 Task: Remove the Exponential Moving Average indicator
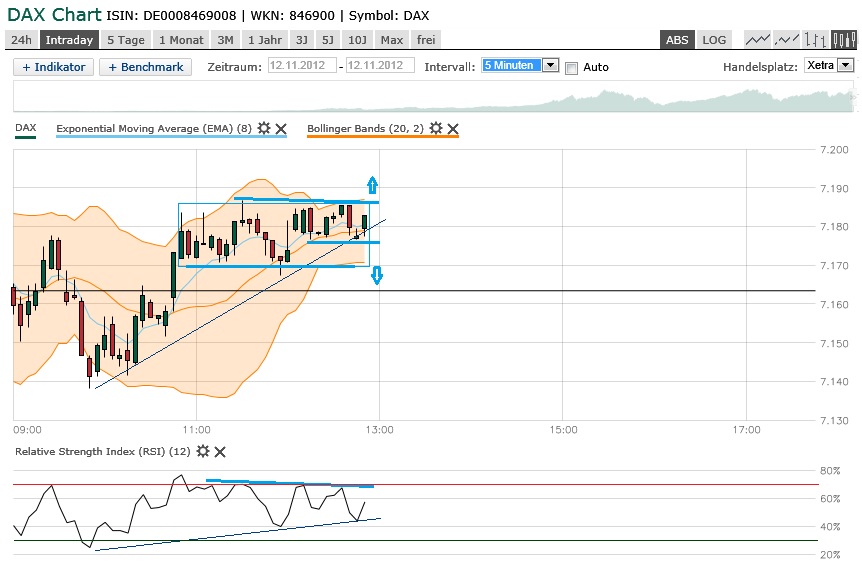tap(281, 129)
